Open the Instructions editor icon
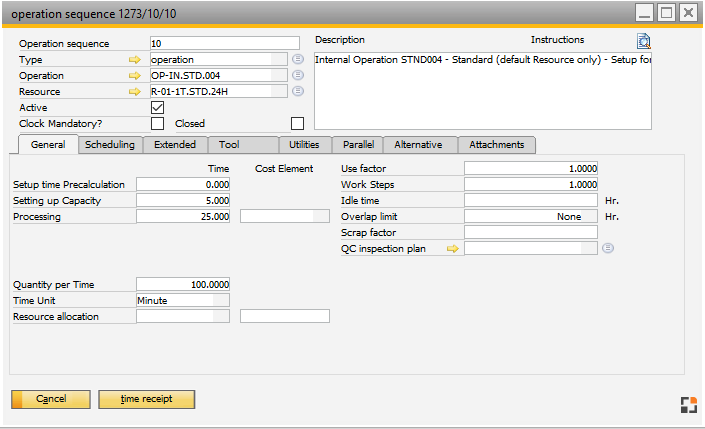 coord(644,41)
